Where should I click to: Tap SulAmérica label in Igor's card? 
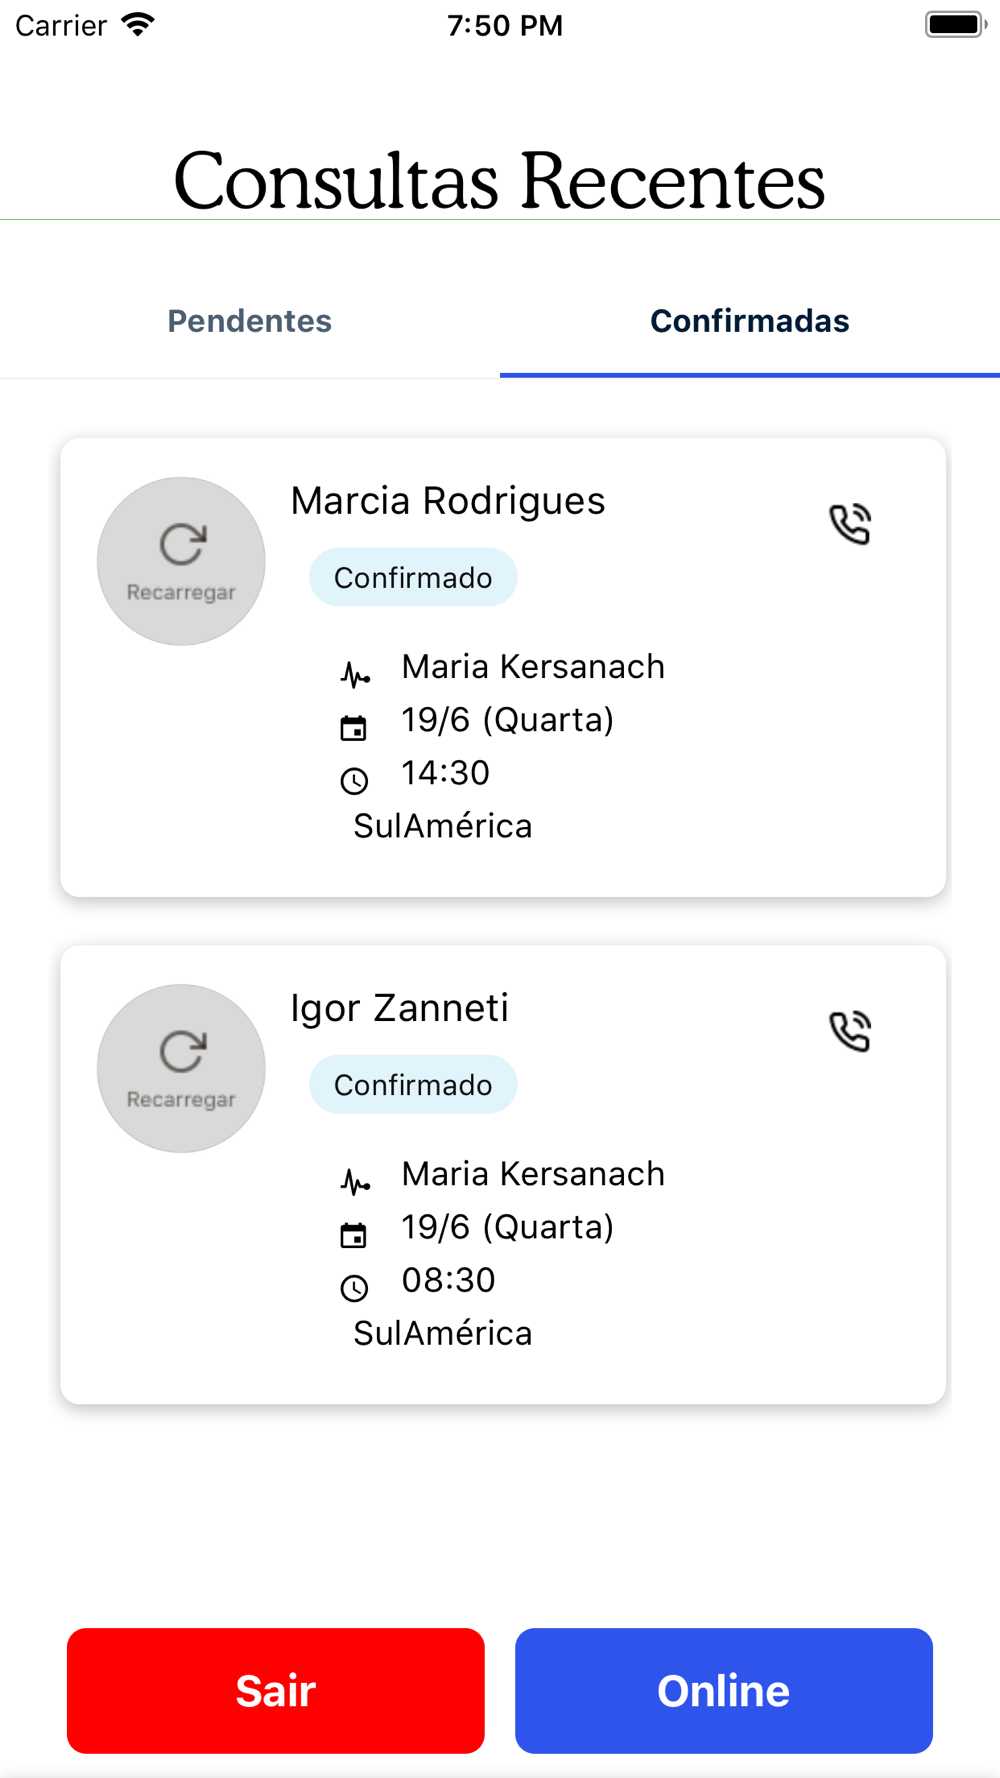pos(443,1333)
